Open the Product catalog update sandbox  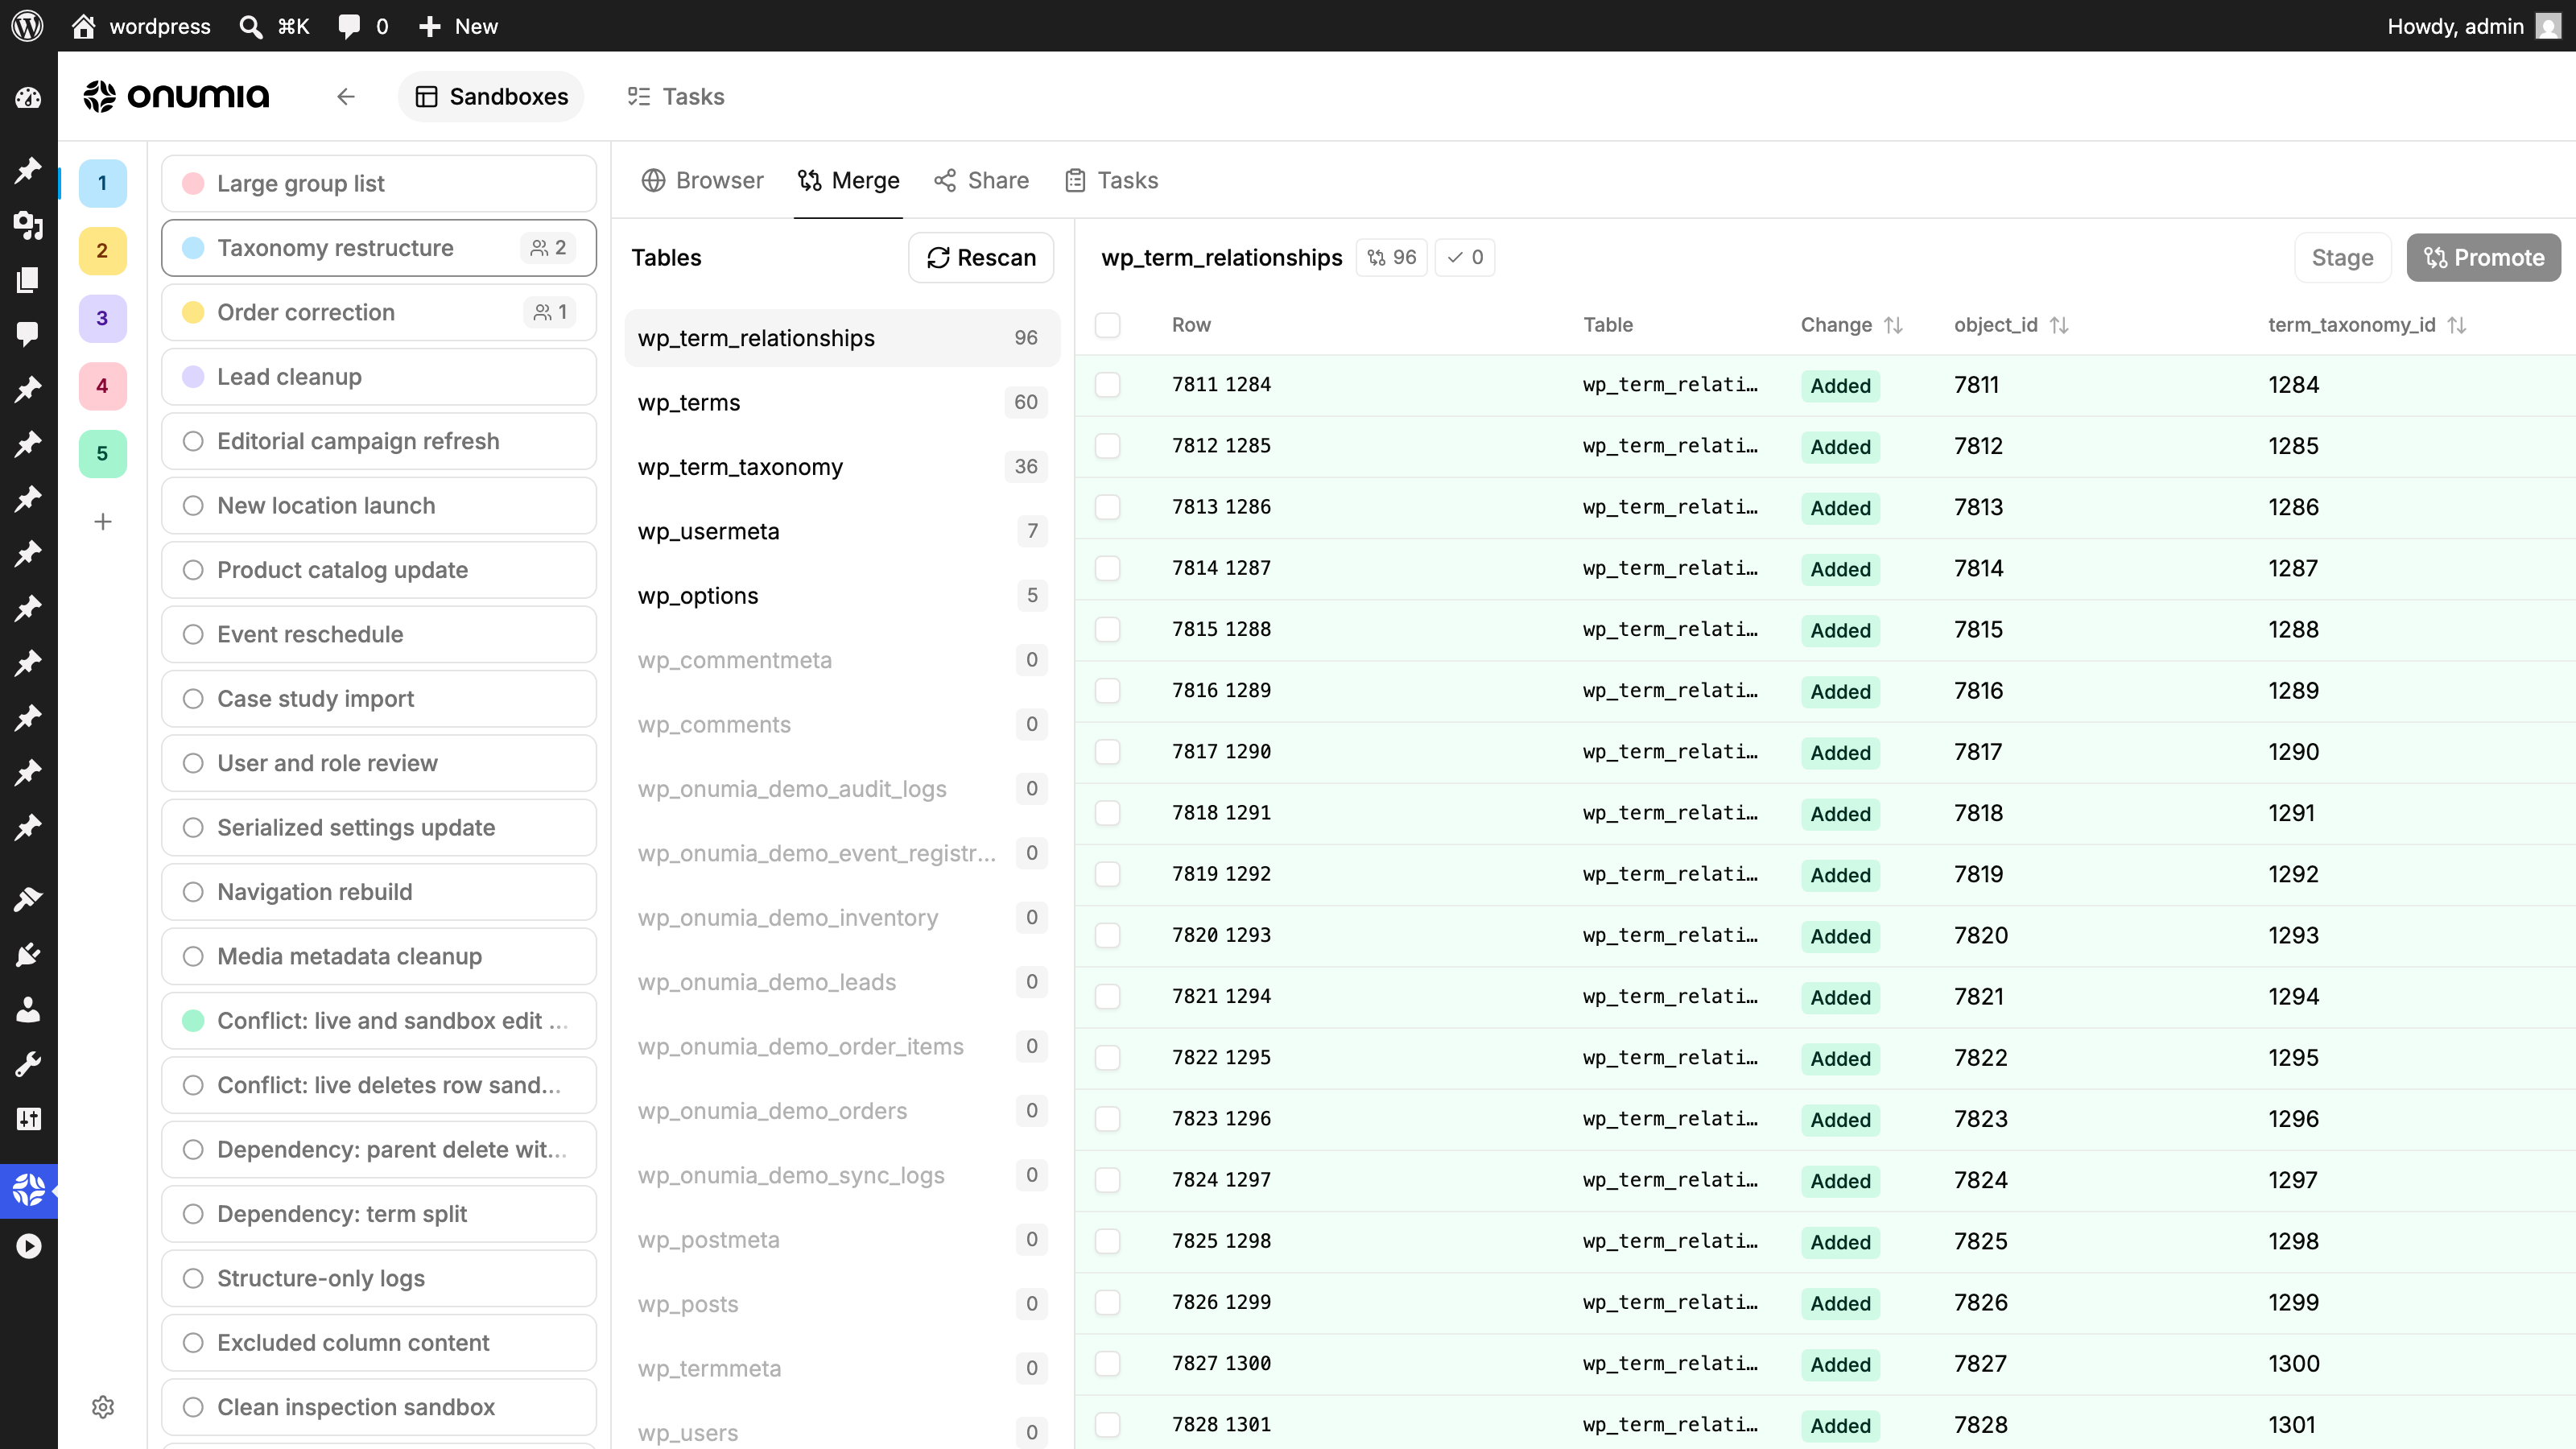[379, 570]
